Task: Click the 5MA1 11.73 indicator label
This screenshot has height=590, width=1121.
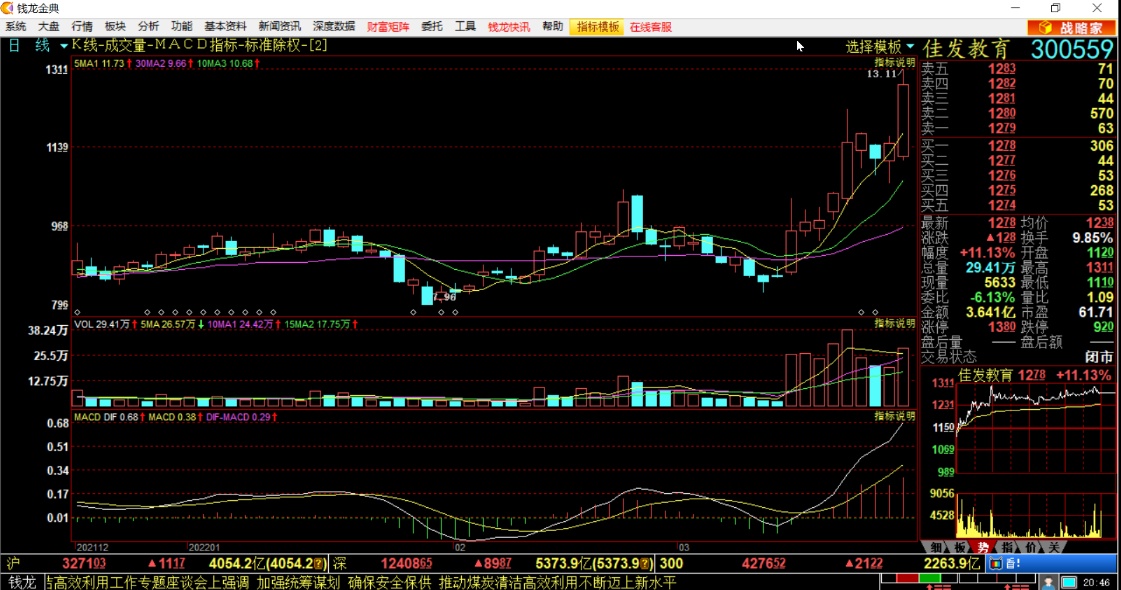Action: click(x=99, y=64)
